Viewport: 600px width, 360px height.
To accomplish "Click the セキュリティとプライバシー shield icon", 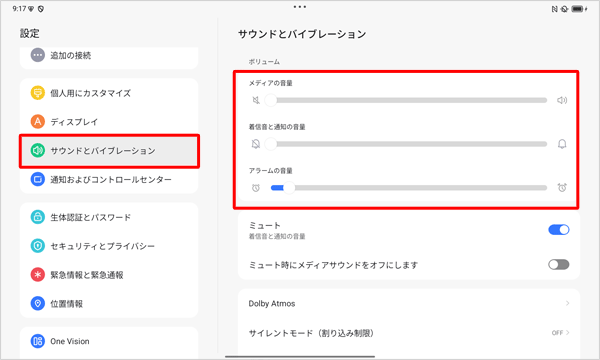I will click(38, 246).
